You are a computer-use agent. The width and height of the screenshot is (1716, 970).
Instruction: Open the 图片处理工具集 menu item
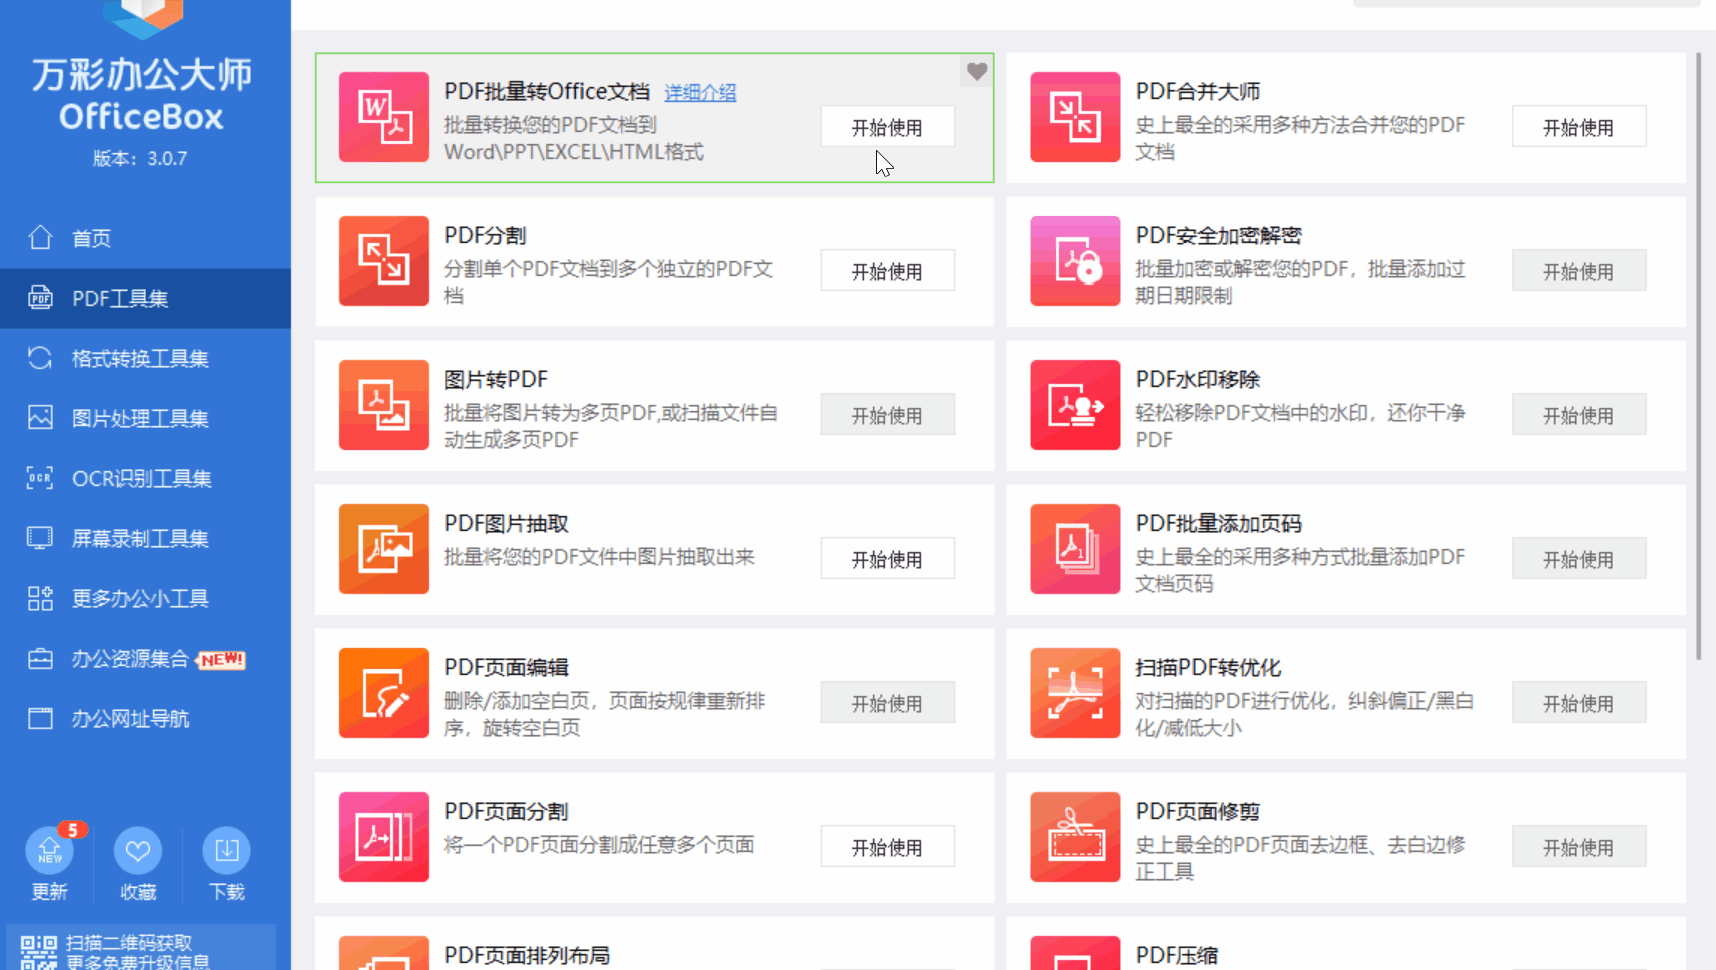pos(145,418)
